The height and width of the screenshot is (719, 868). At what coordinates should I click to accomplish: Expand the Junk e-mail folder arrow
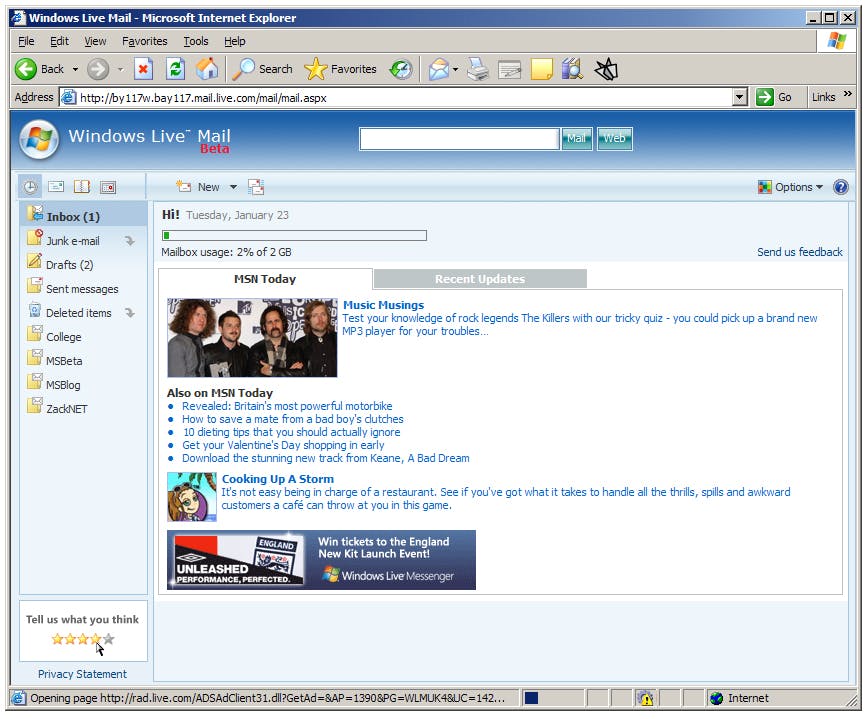129,240
